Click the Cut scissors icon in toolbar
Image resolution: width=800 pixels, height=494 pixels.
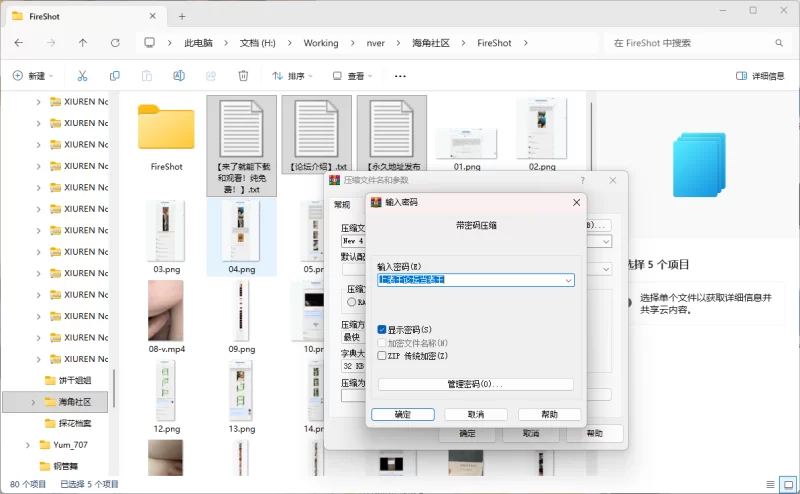click(83, 76)
